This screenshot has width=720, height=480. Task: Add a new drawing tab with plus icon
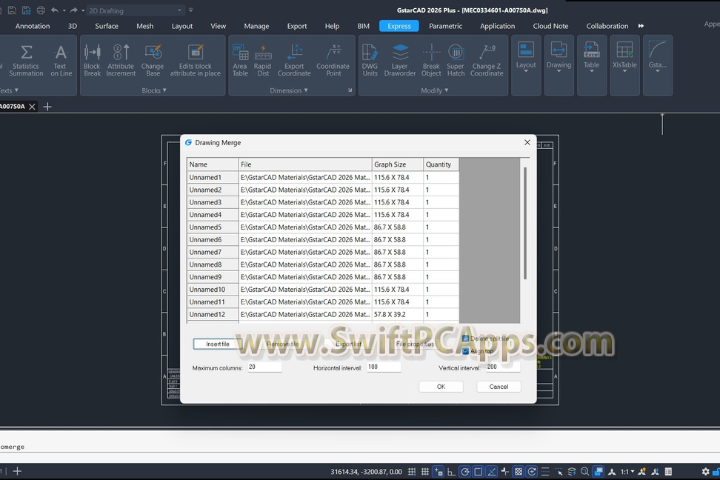click(47, 107)
